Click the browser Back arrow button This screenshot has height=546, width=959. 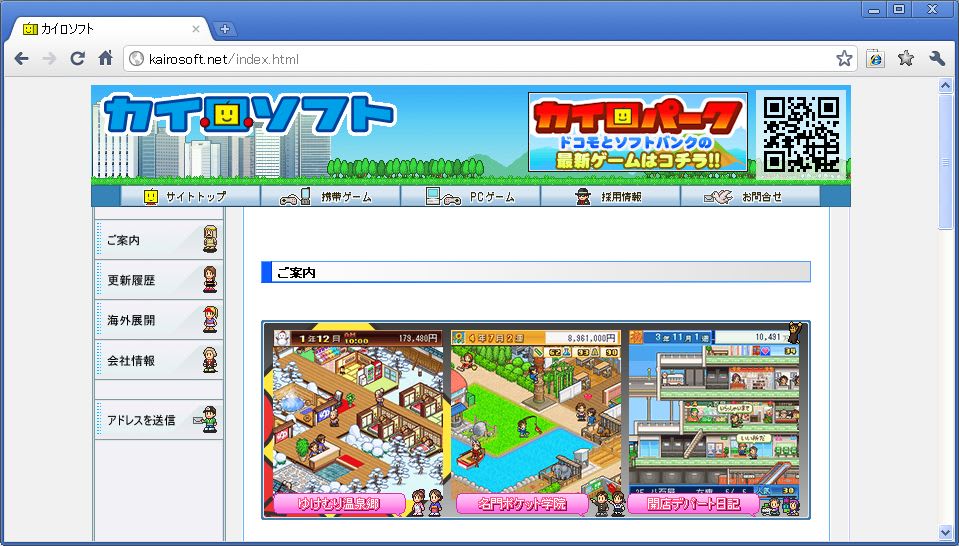21,59
